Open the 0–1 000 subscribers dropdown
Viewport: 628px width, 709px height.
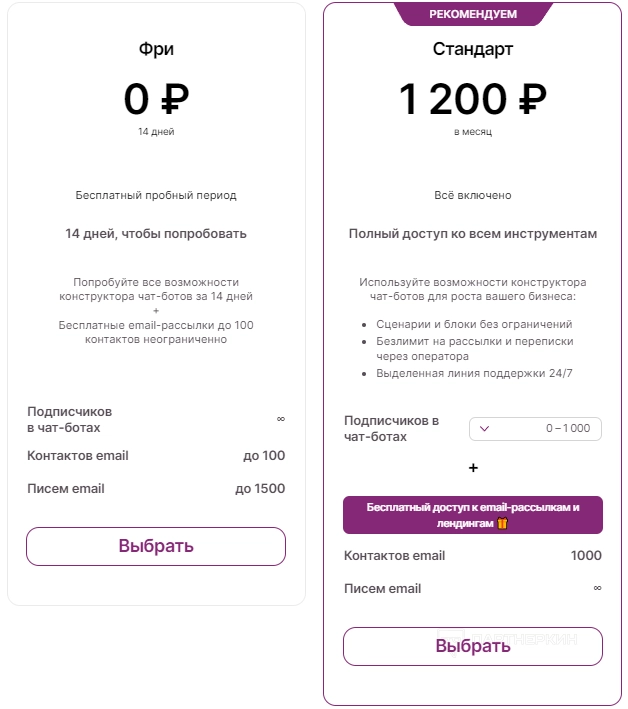(535, 429)
